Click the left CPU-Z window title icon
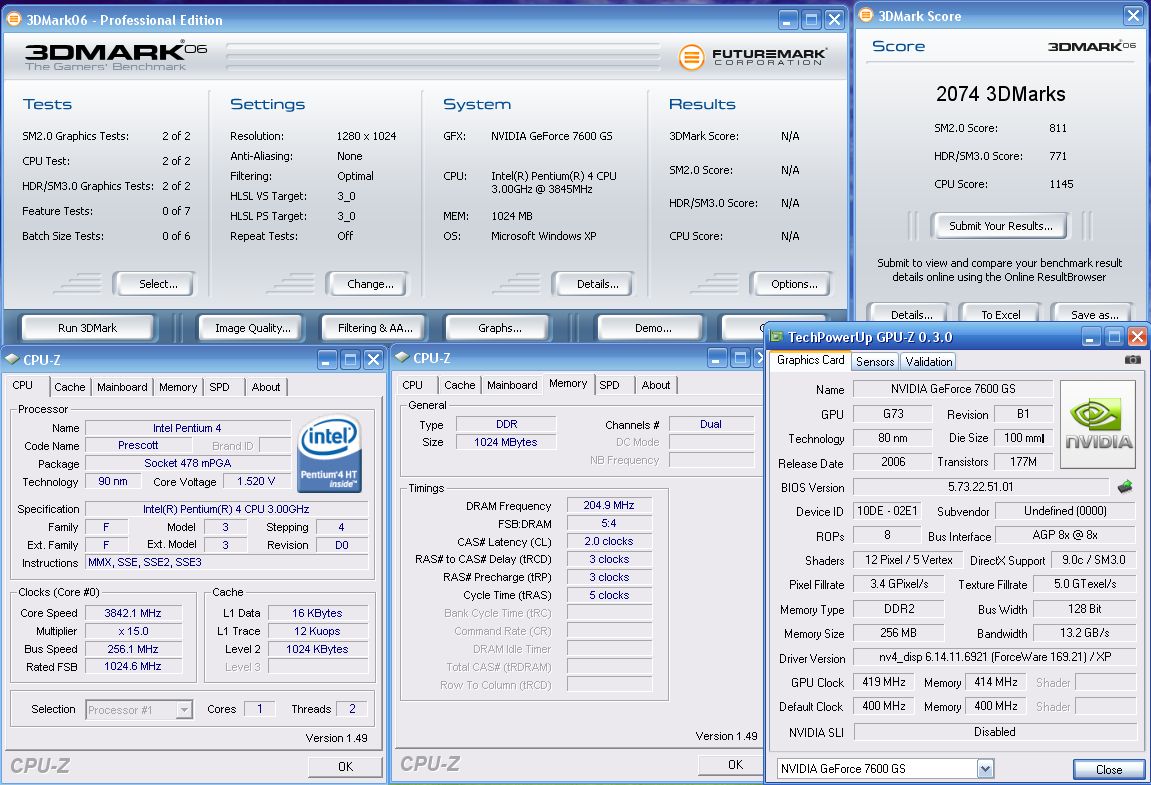The height and width of the screenshot is (785, 1151). (x=12, y=359)
